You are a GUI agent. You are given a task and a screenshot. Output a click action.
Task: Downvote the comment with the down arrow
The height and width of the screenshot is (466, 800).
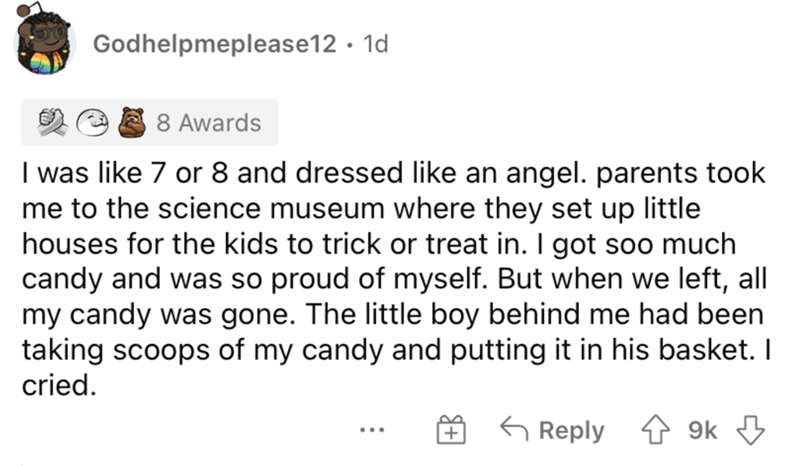pos(749,430)
